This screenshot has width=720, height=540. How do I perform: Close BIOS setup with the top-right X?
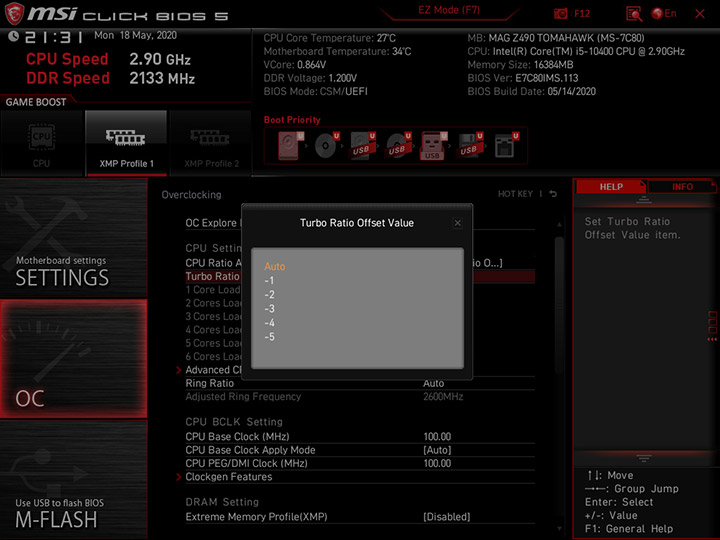pos(700,14)
